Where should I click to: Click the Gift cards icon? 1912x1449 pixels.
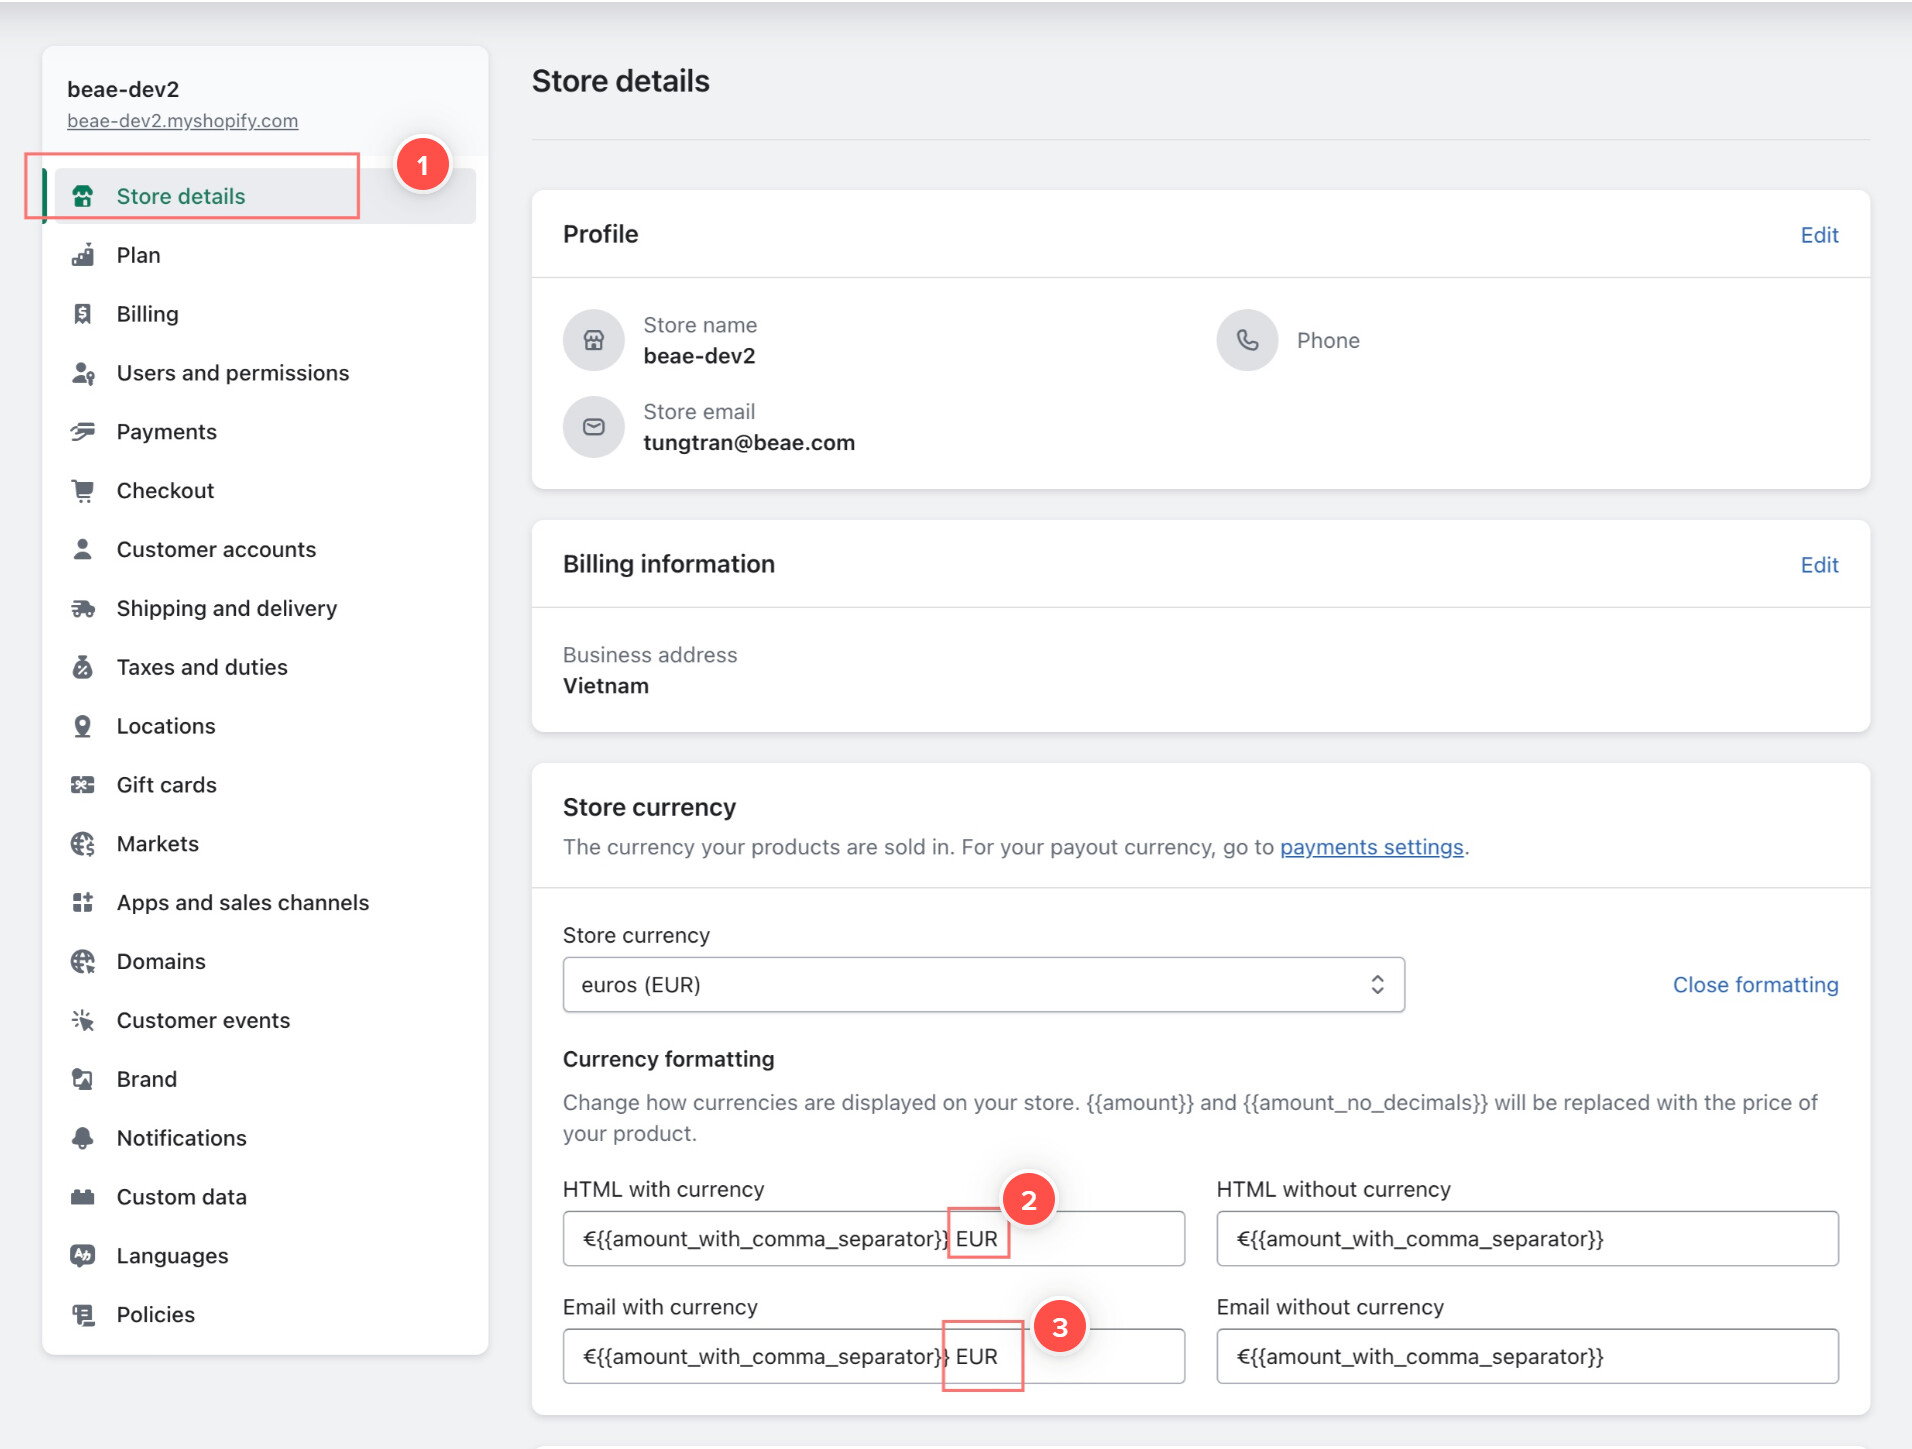83,785
